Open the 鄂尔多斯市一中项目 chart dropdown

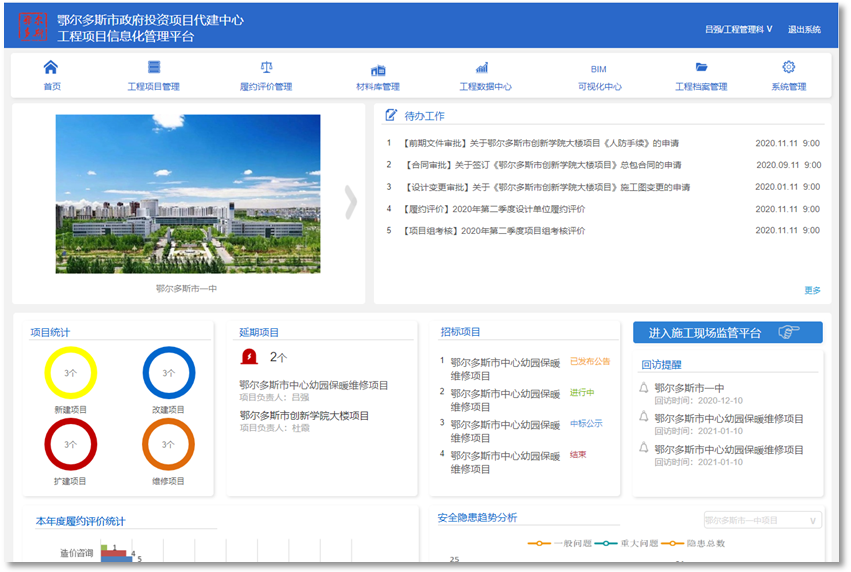[763, 520]
